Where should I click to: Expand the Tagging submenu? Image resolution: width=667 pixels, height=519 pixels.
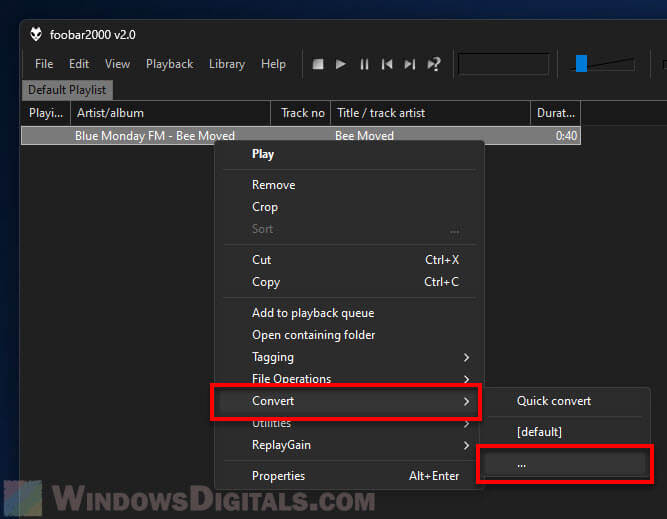[349, 357]
